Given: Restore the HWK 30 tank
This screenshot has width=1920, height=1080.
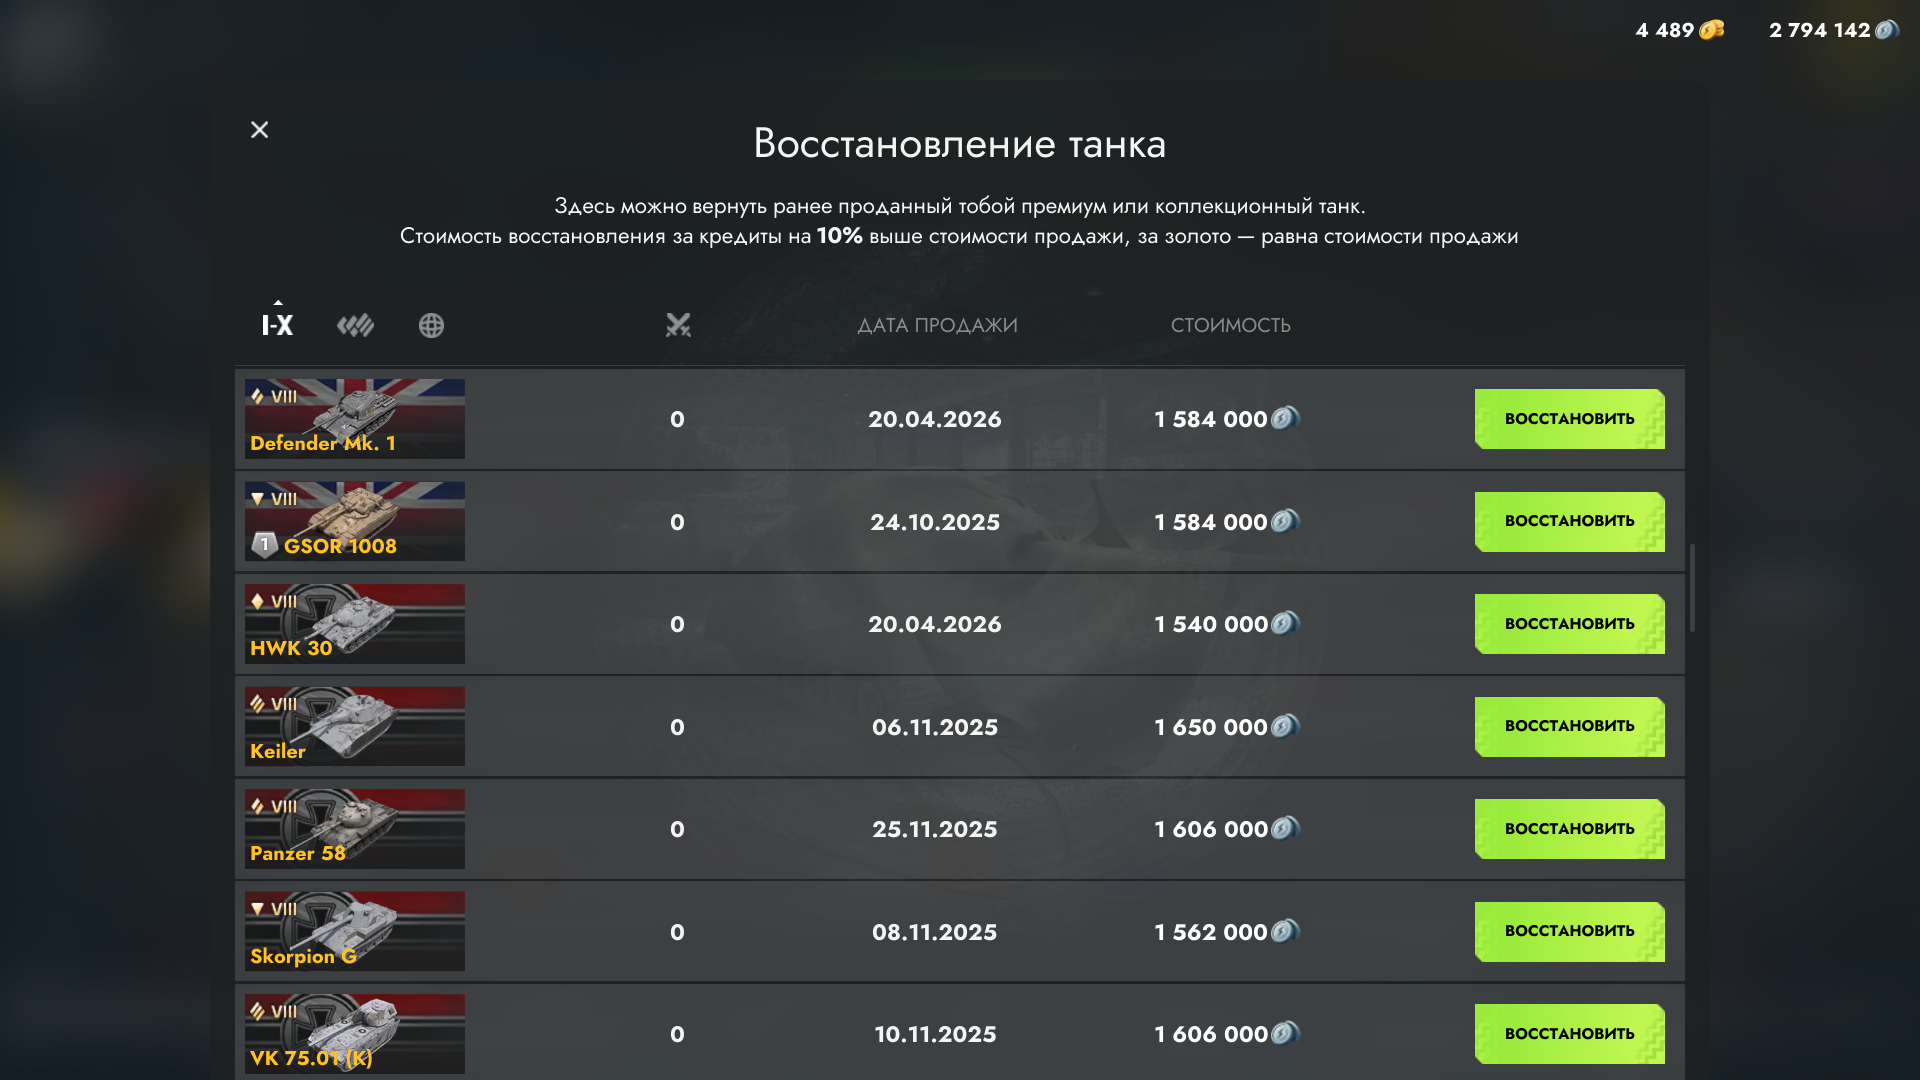Looking at the screenshot, I should [x=1569, y=624].
